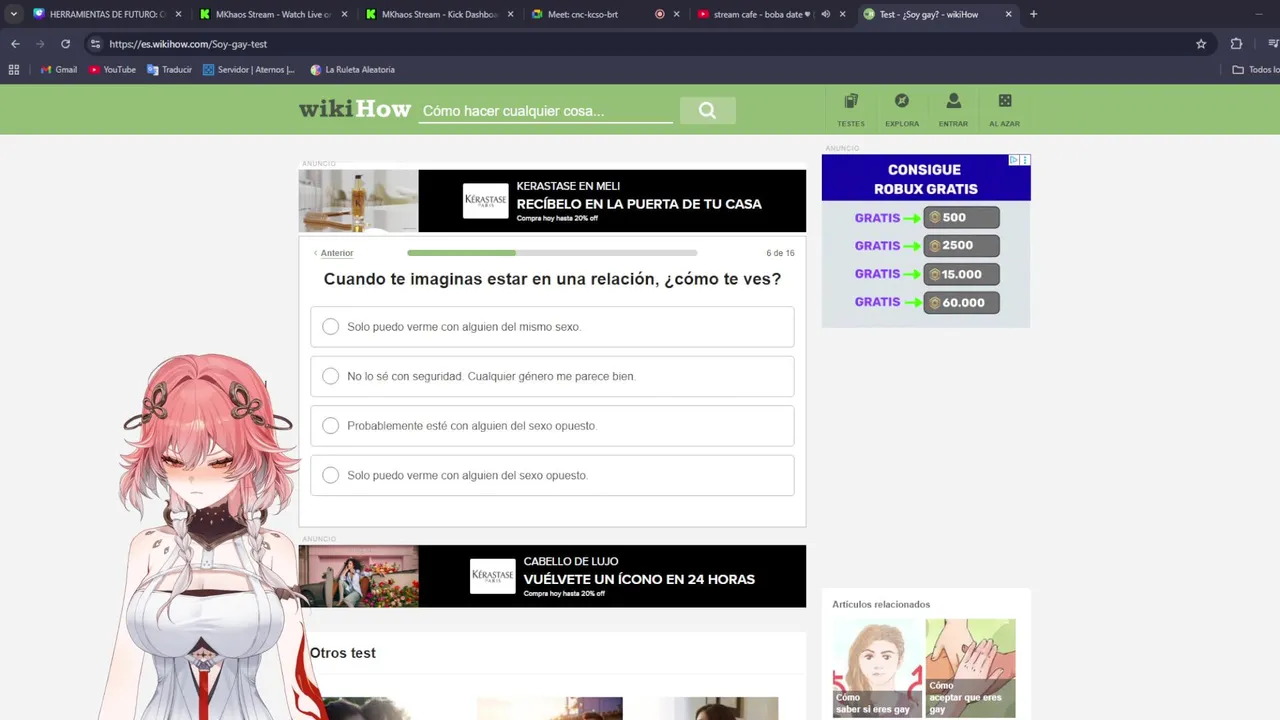Open the Gmail bookmark
This screenshot has height=720, width=1280.
[x=59, y=70]
